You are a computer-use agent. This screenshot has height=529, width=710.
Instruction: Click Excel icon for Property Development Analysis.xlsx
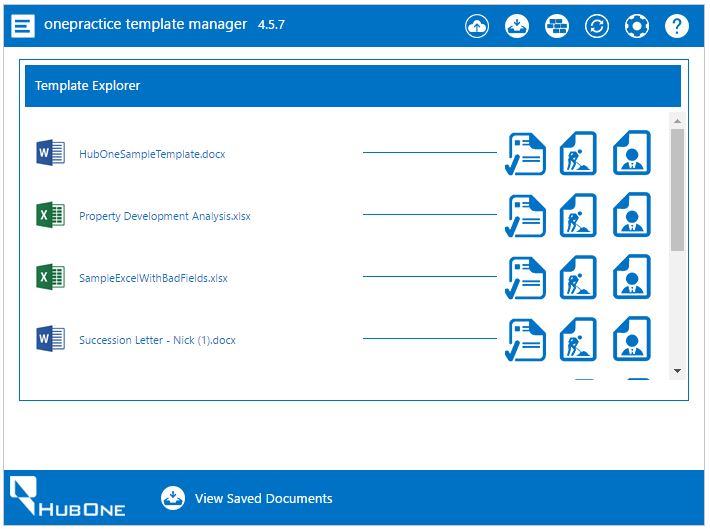tap(51, 215)
